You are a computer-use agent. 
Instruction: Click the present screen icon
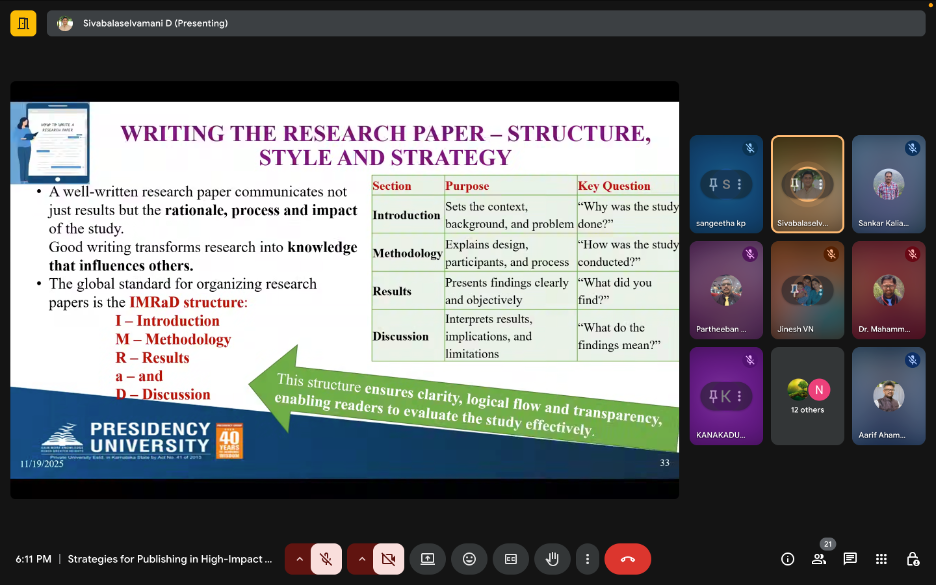click(x=428, y=559)
